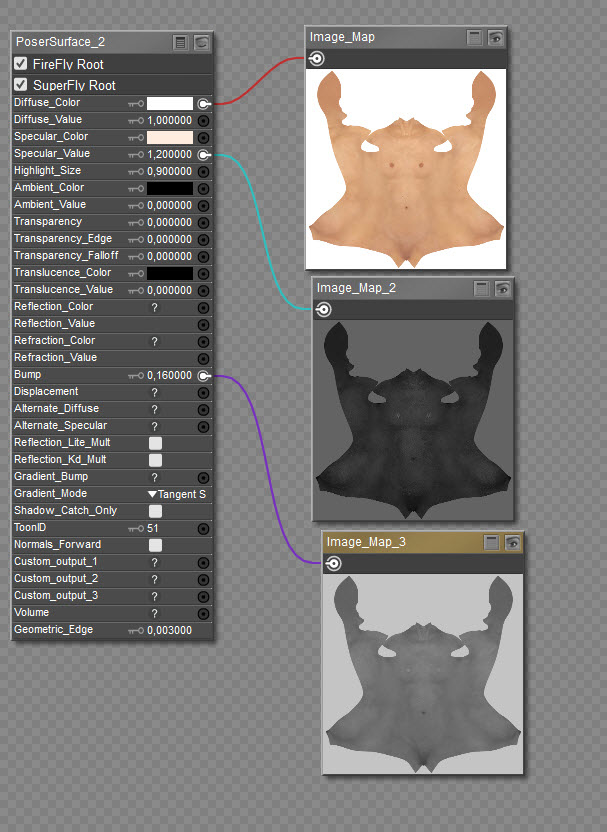Image resolution: width=607 pixels, height=832 pixels.
Task: Click Ambient_Color input plug icon
Action: [203, 188]
